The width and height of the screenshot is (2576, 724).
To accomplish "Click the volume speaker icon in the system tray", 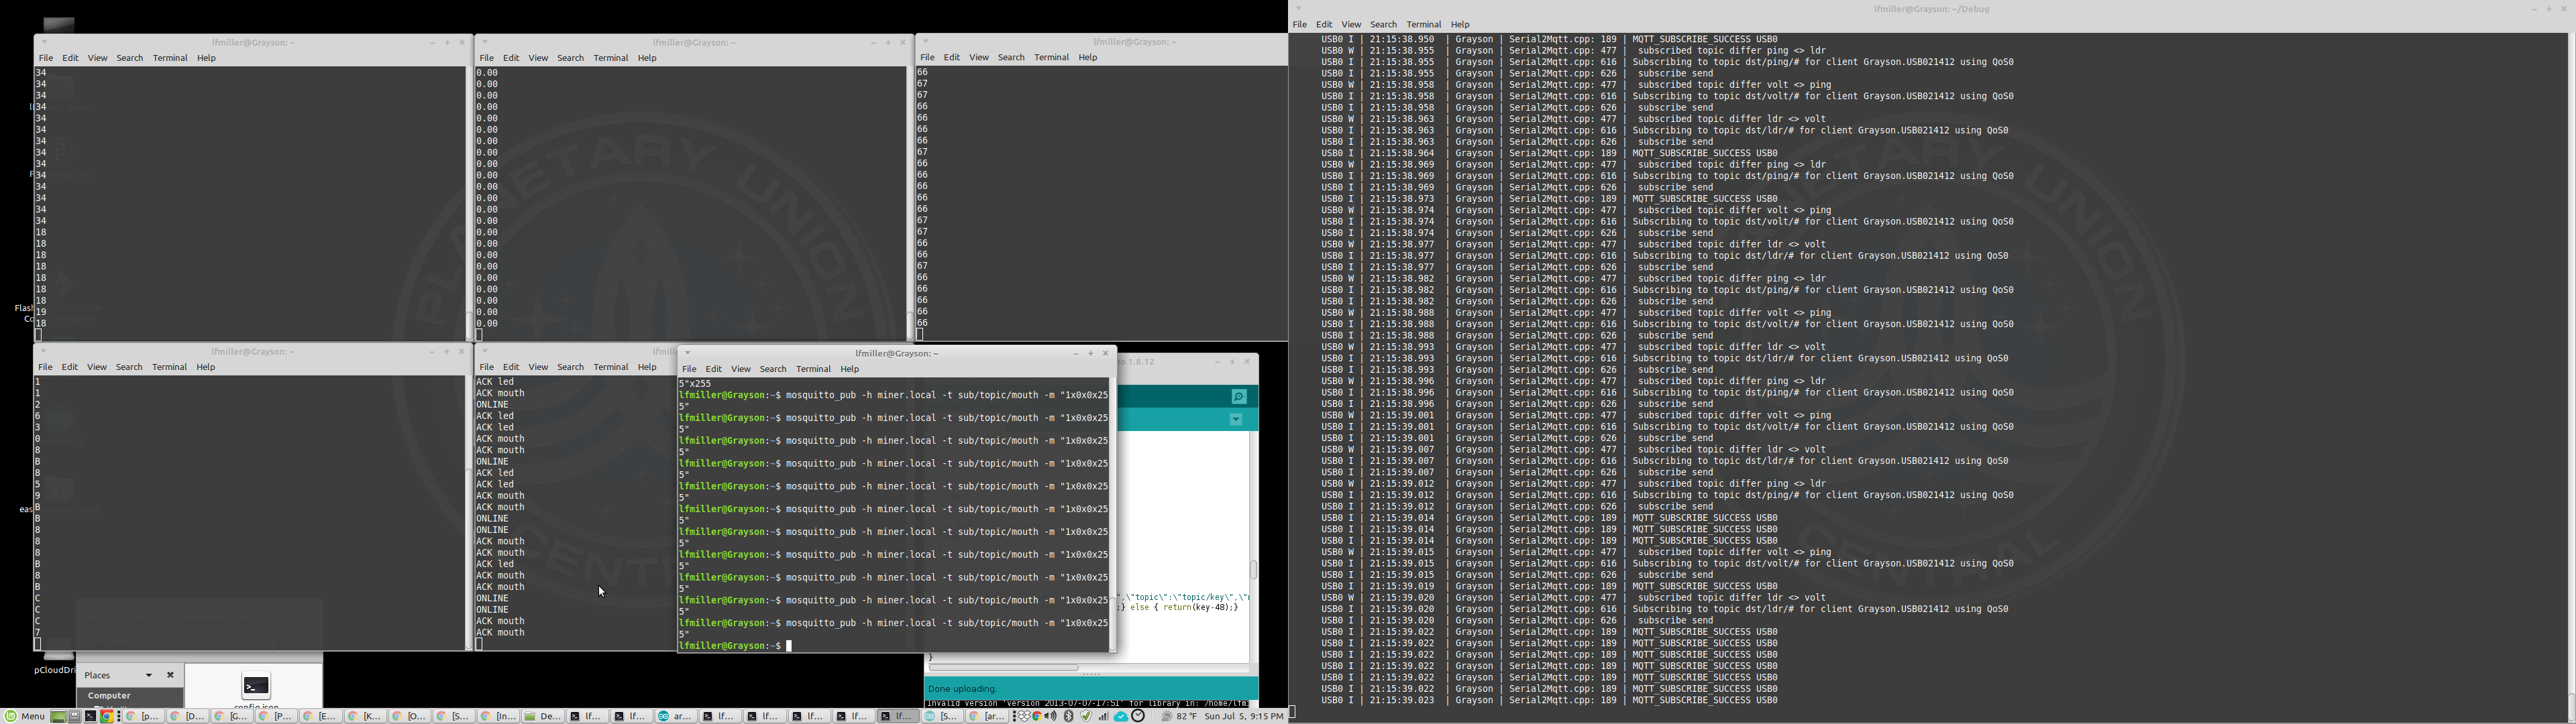I will tap(1051, 717).
